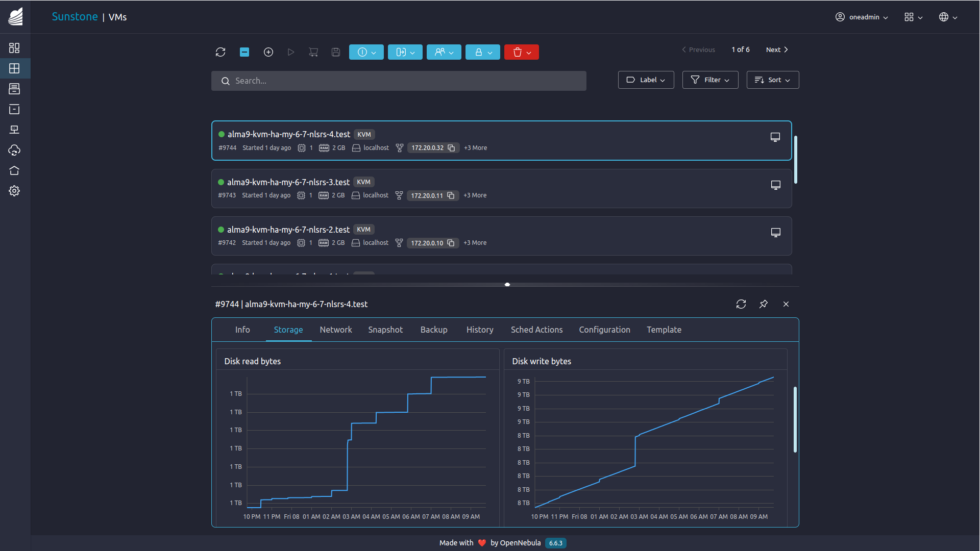980x551 pixels.
Task: Copy the IP address 172.20.0.32
Action: point(452,148)
